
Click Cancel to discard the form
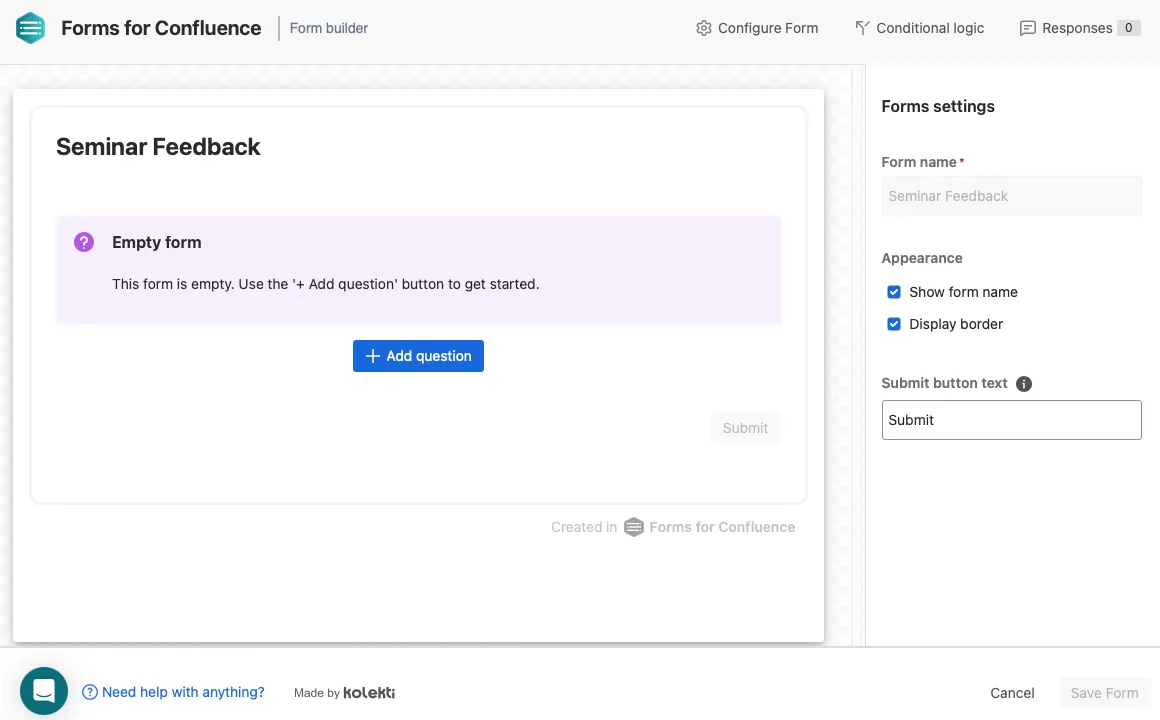[1012, 693]
